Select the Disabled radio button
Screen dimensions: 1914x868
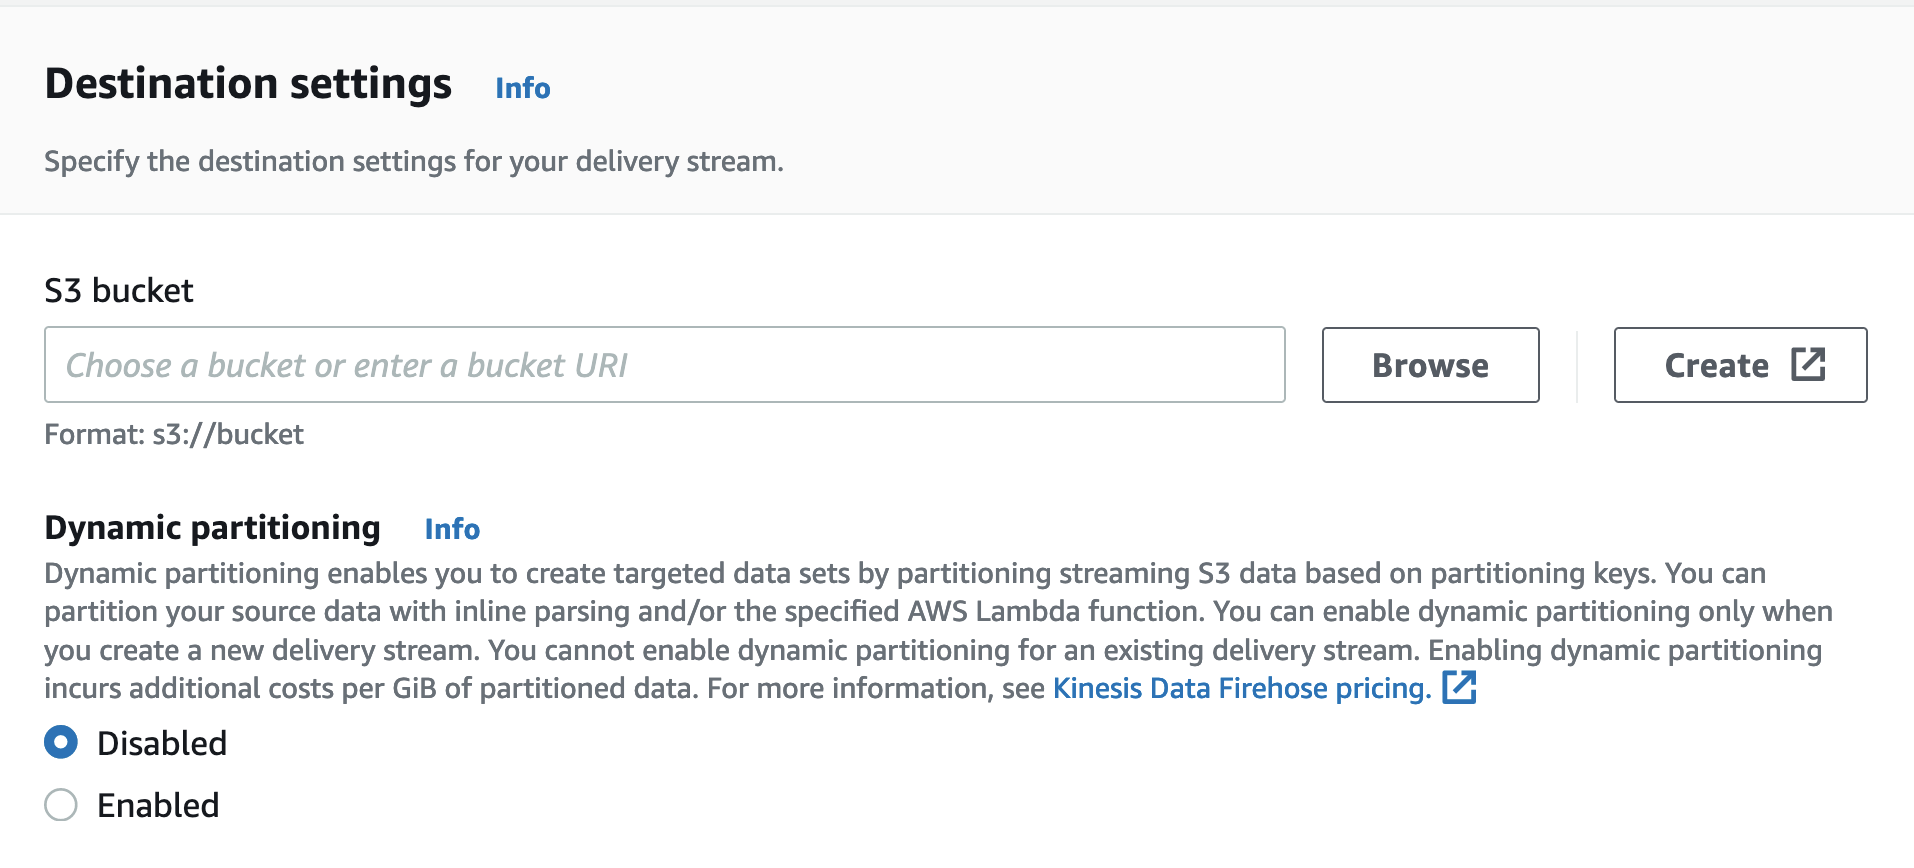(61, 742)
